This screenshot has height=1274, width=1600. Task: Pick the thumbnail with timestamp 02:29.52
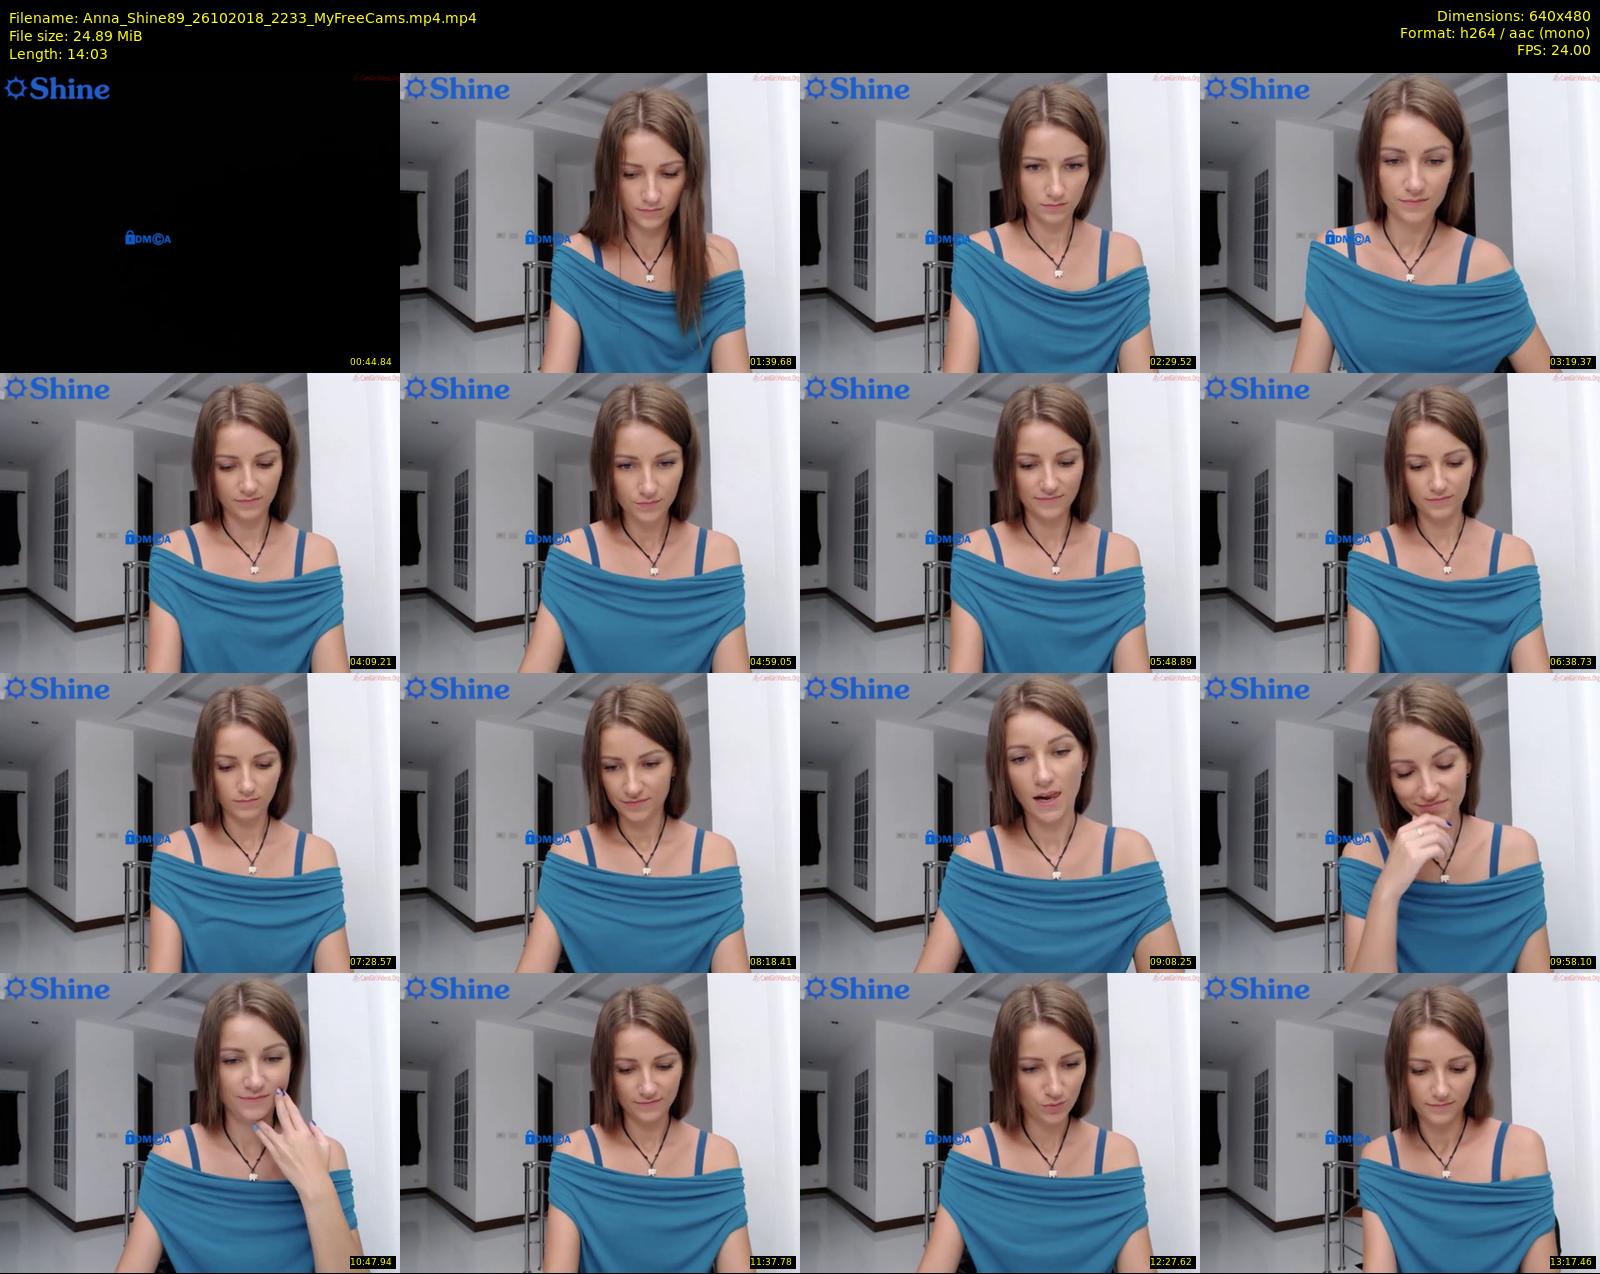point(1000,222)
